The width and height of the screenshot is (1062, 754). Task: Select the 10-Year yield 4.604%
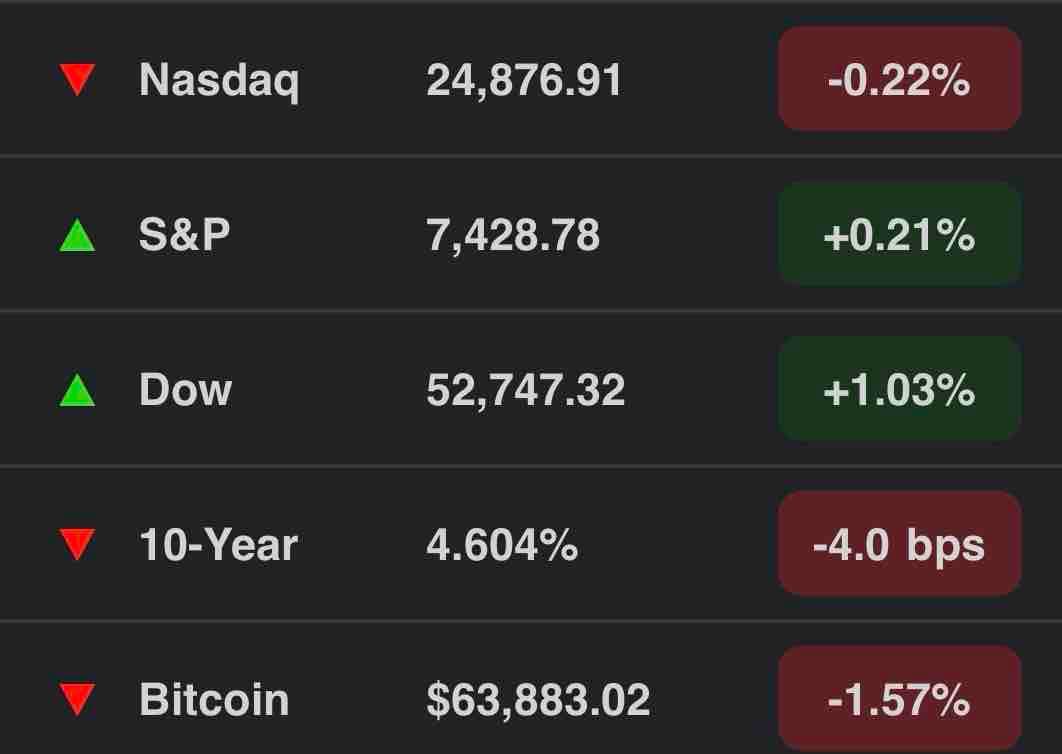click(x=502, y=545)
